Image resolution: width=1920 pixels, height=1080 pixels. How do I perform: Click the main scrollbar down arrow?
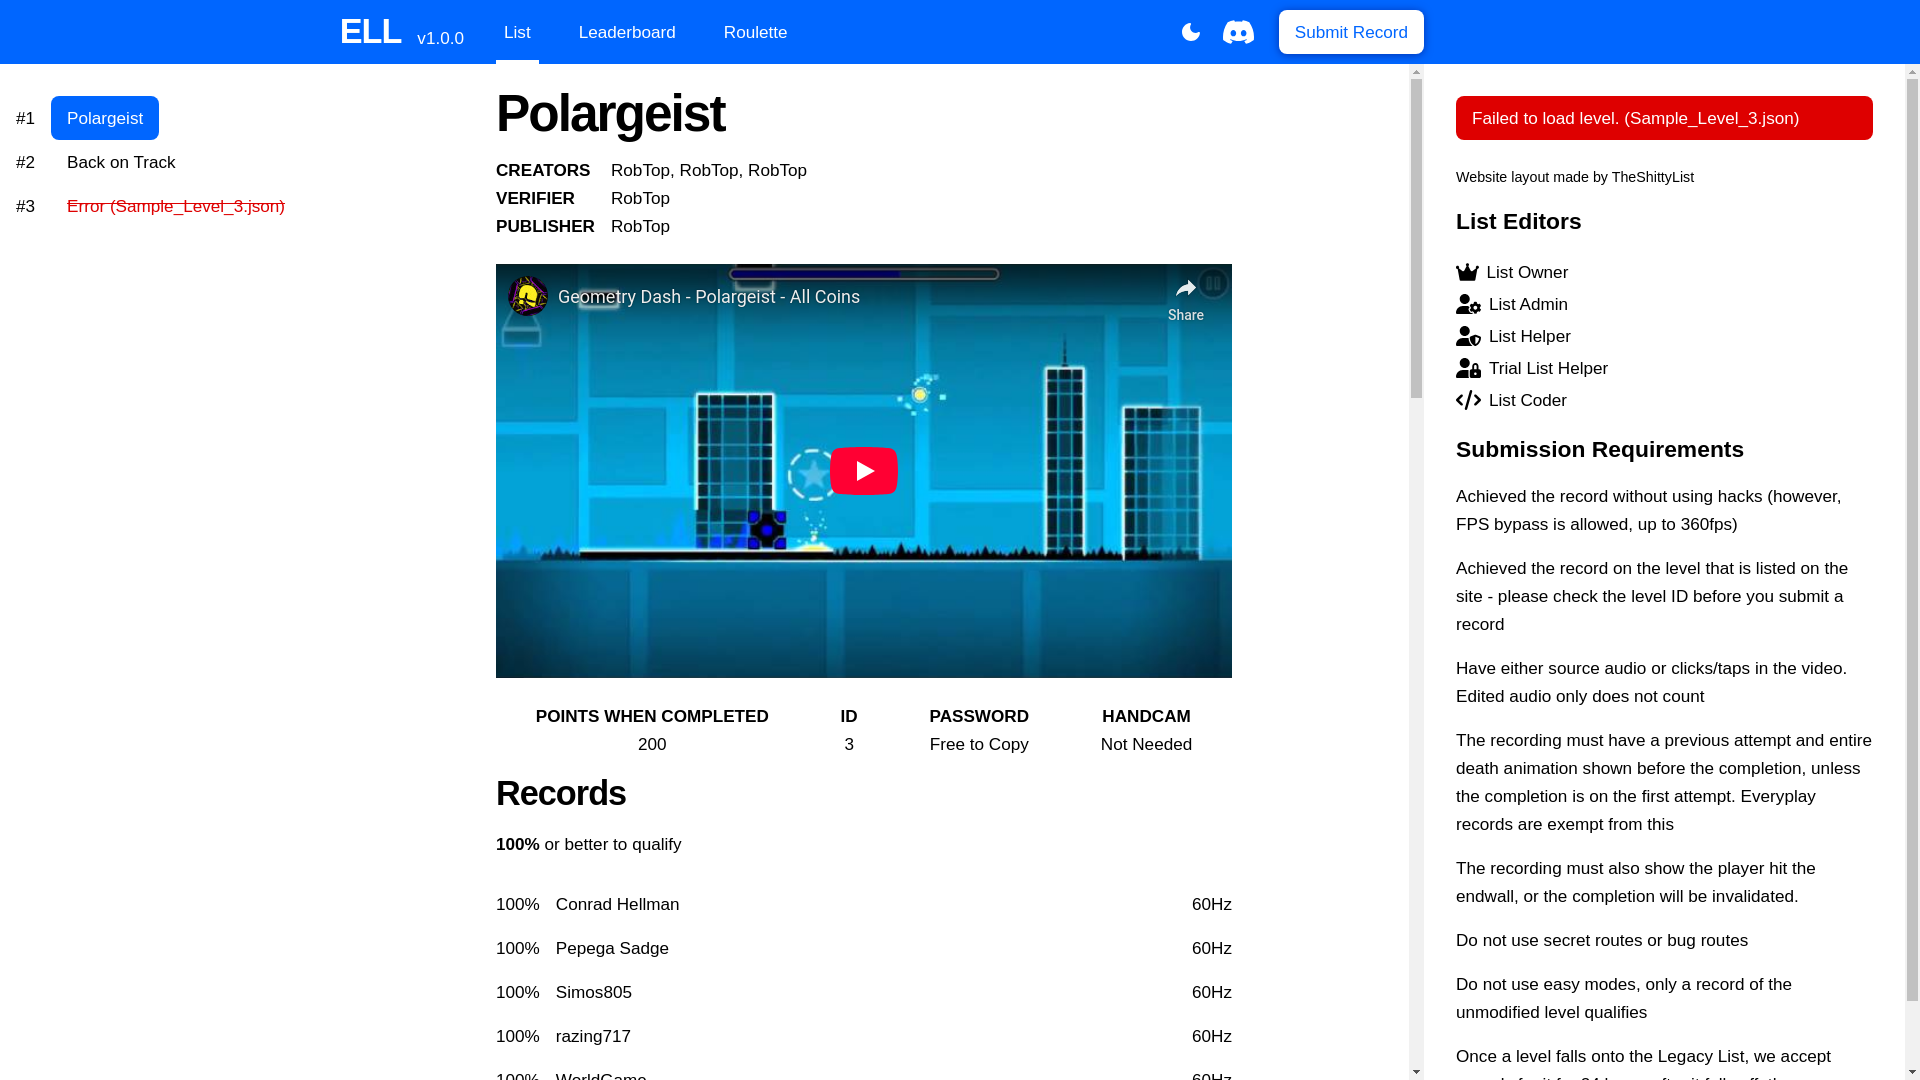point(1416,1072)
